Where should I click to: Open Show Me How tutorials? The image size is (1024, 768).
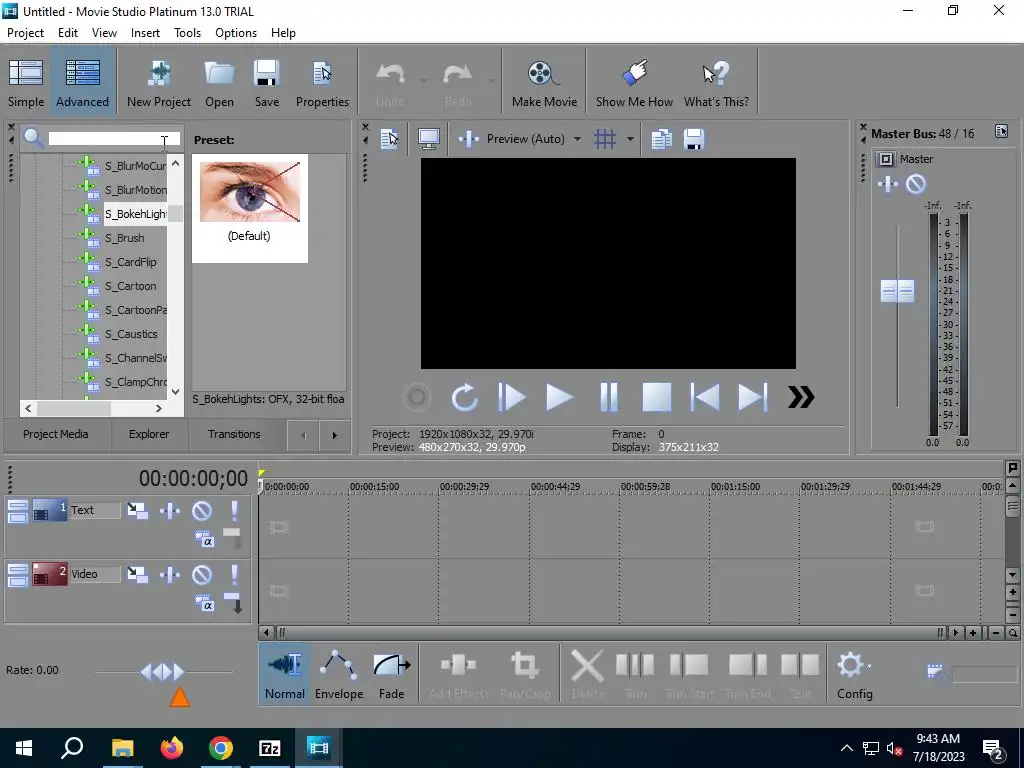tap(634, 82)
